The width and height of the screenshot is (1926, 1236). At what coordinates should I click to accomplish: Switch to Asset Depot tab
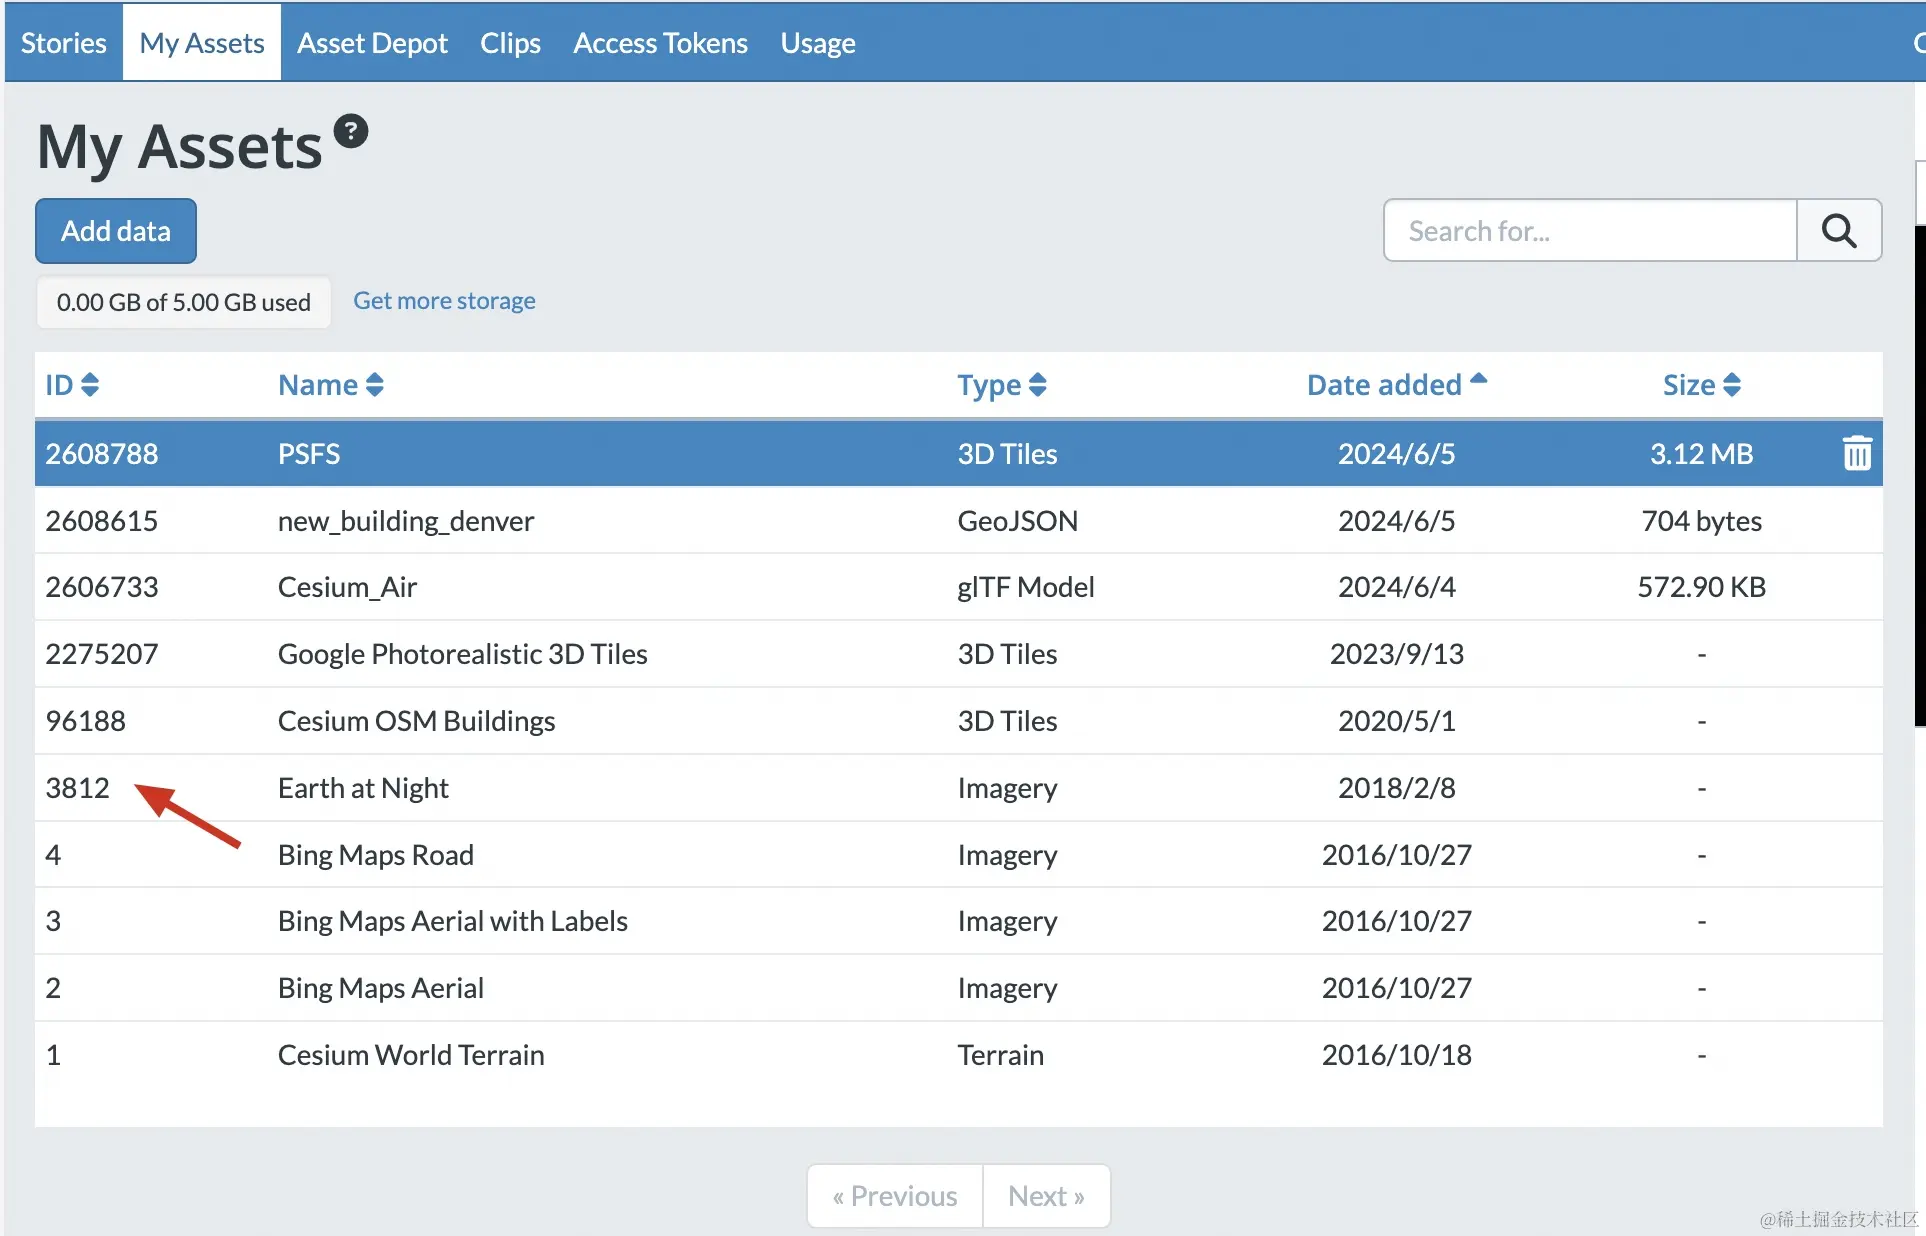[x=372, y=43]
